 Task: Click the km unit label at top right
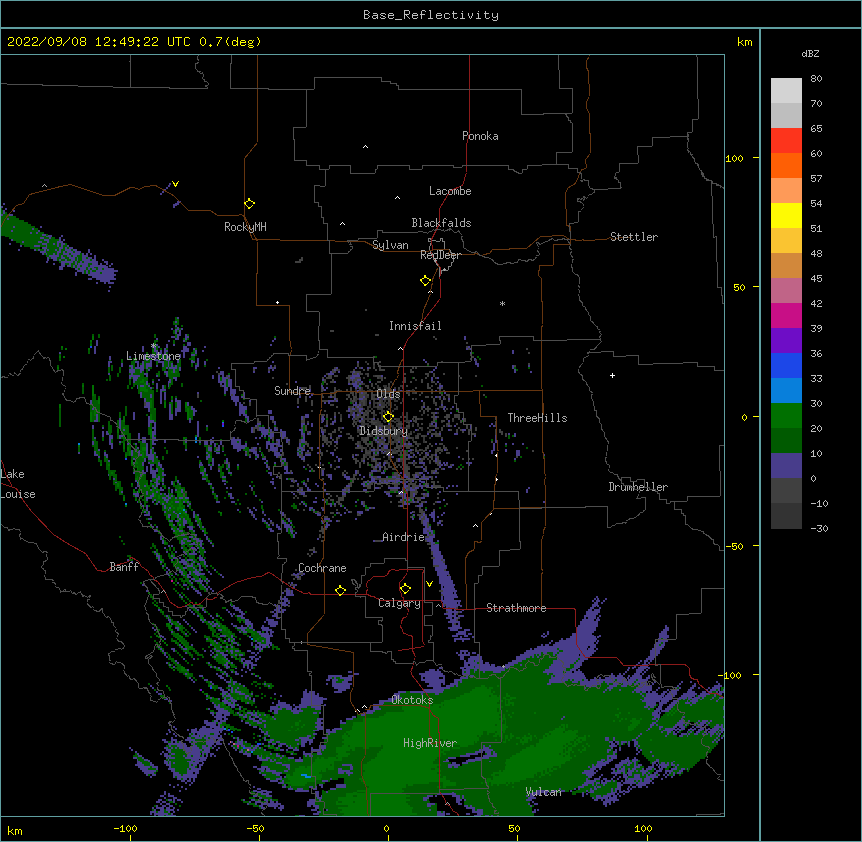[x=744, y=42]
